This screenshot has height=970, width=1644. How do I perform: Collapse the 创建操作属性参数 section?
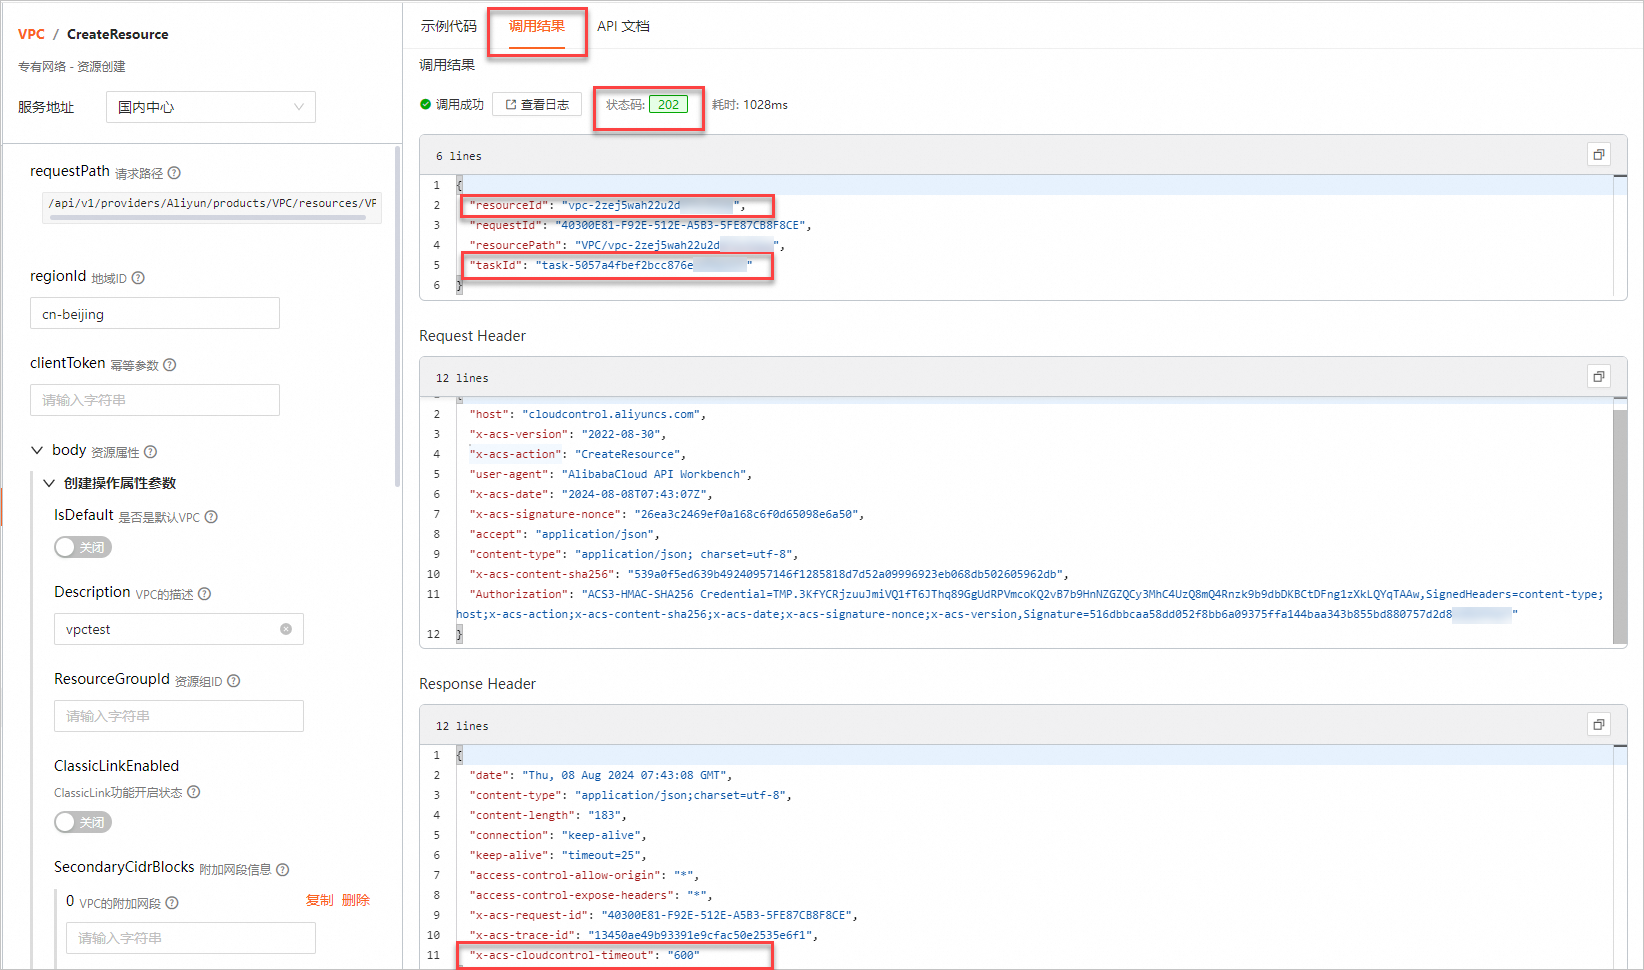click(49, 483)
